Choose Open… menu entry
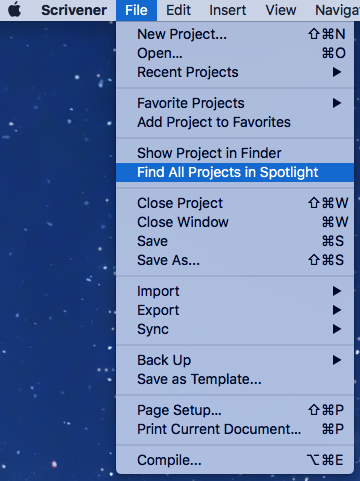Screen dimensions: 360x481 tap(235, 53)
